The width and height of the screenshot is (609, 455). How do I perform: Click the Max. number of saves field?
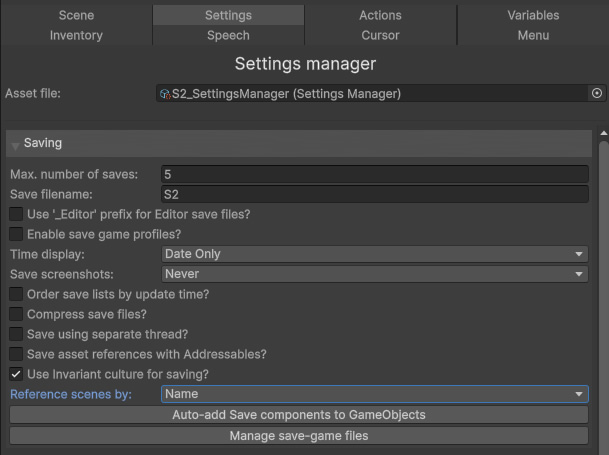[375, 174]
